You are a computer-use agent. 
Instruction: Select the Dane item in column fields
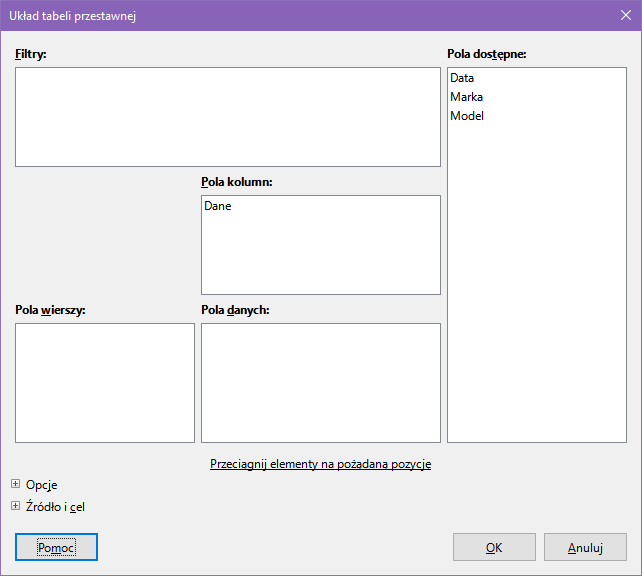pyautogui.click(x=218, y=206)
